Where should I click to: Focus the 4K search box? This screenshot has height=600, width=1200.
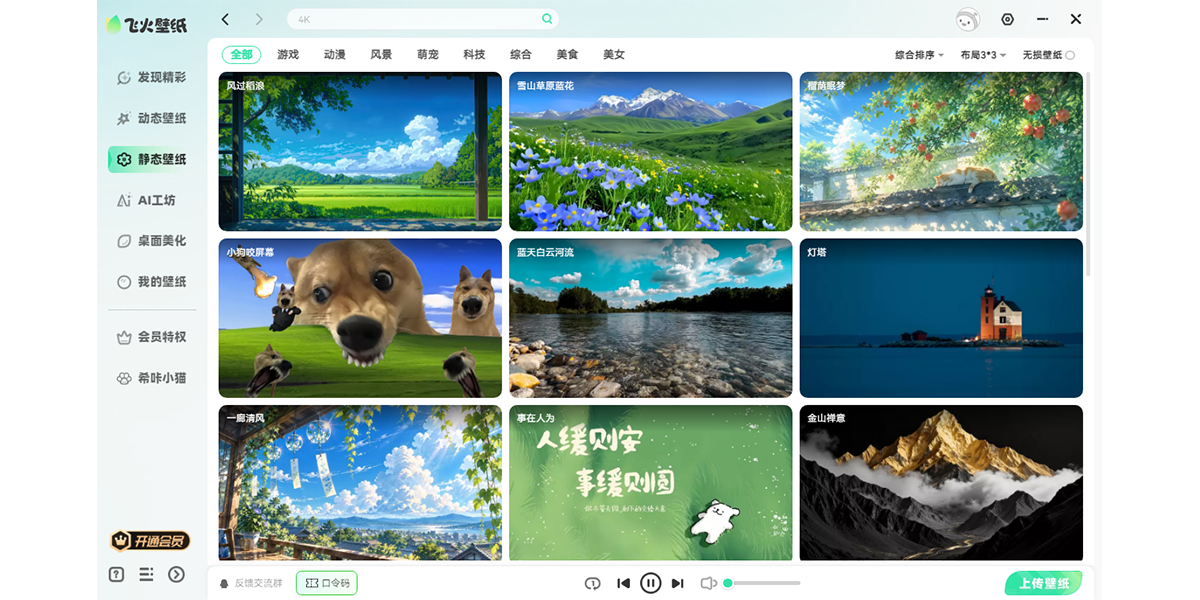click(x=423, y=19)
